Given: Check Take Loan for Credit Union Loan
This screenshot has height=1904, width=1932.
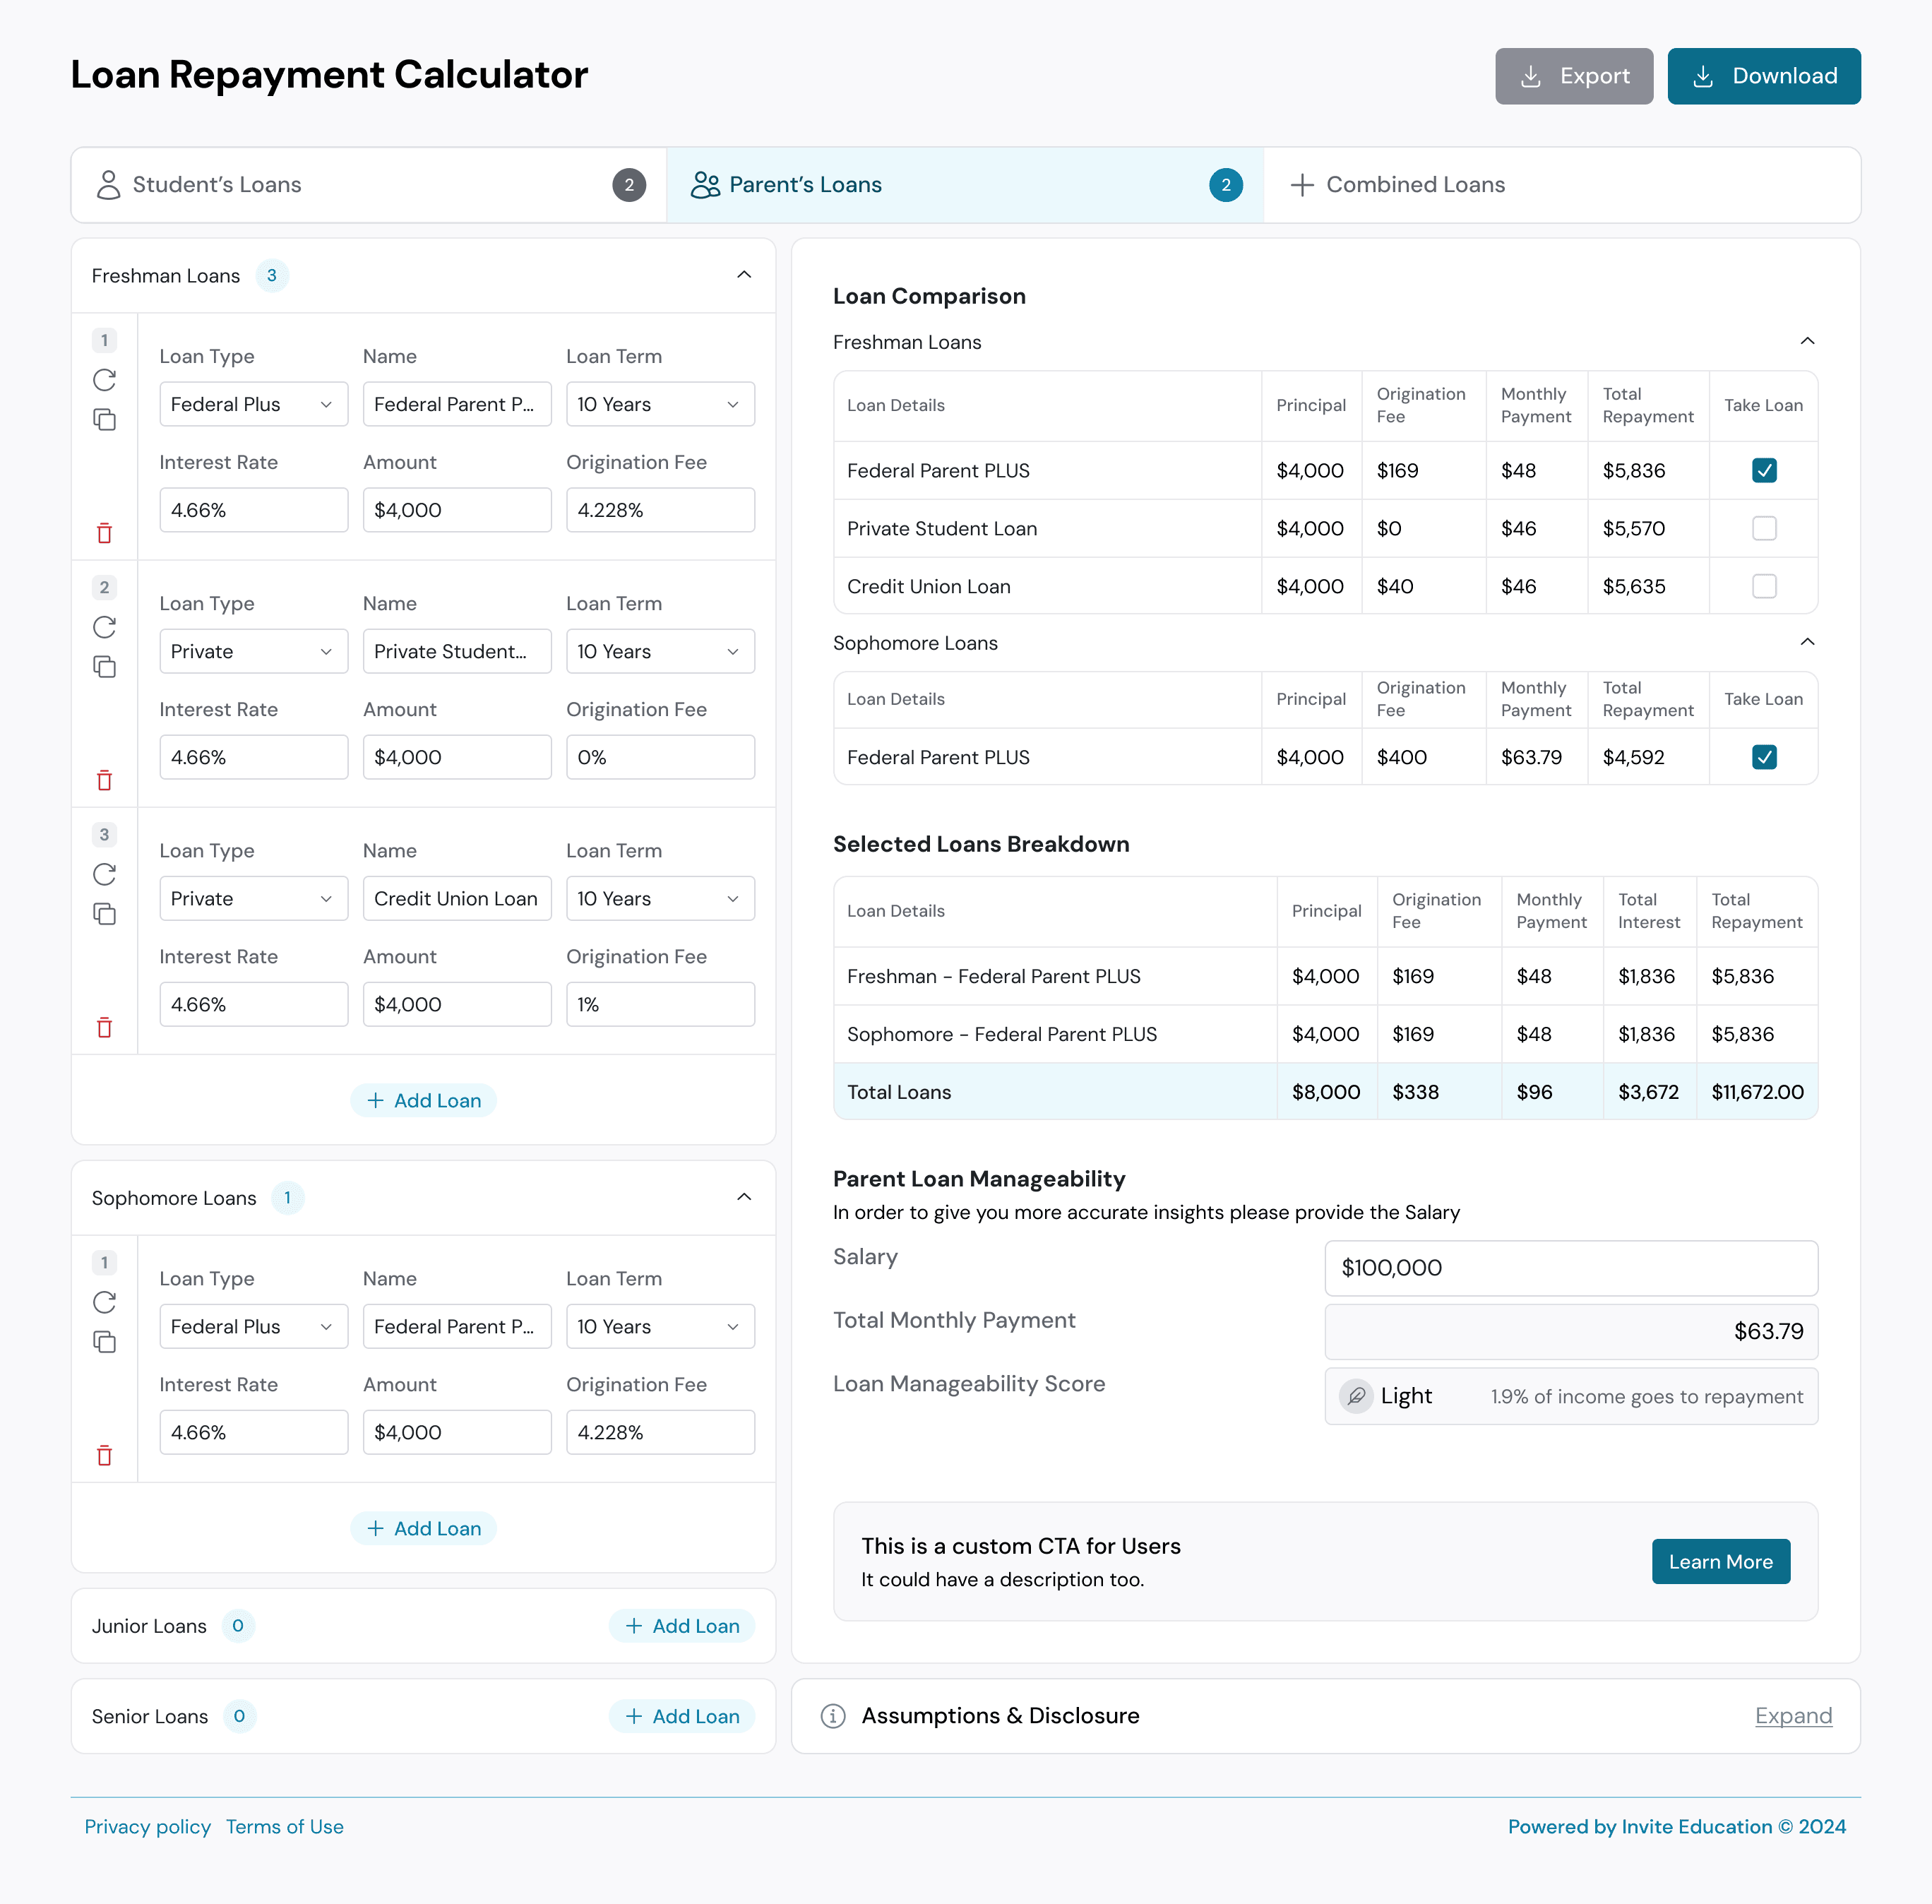Looking at the screenshot, I should [x=1764, y=586].
